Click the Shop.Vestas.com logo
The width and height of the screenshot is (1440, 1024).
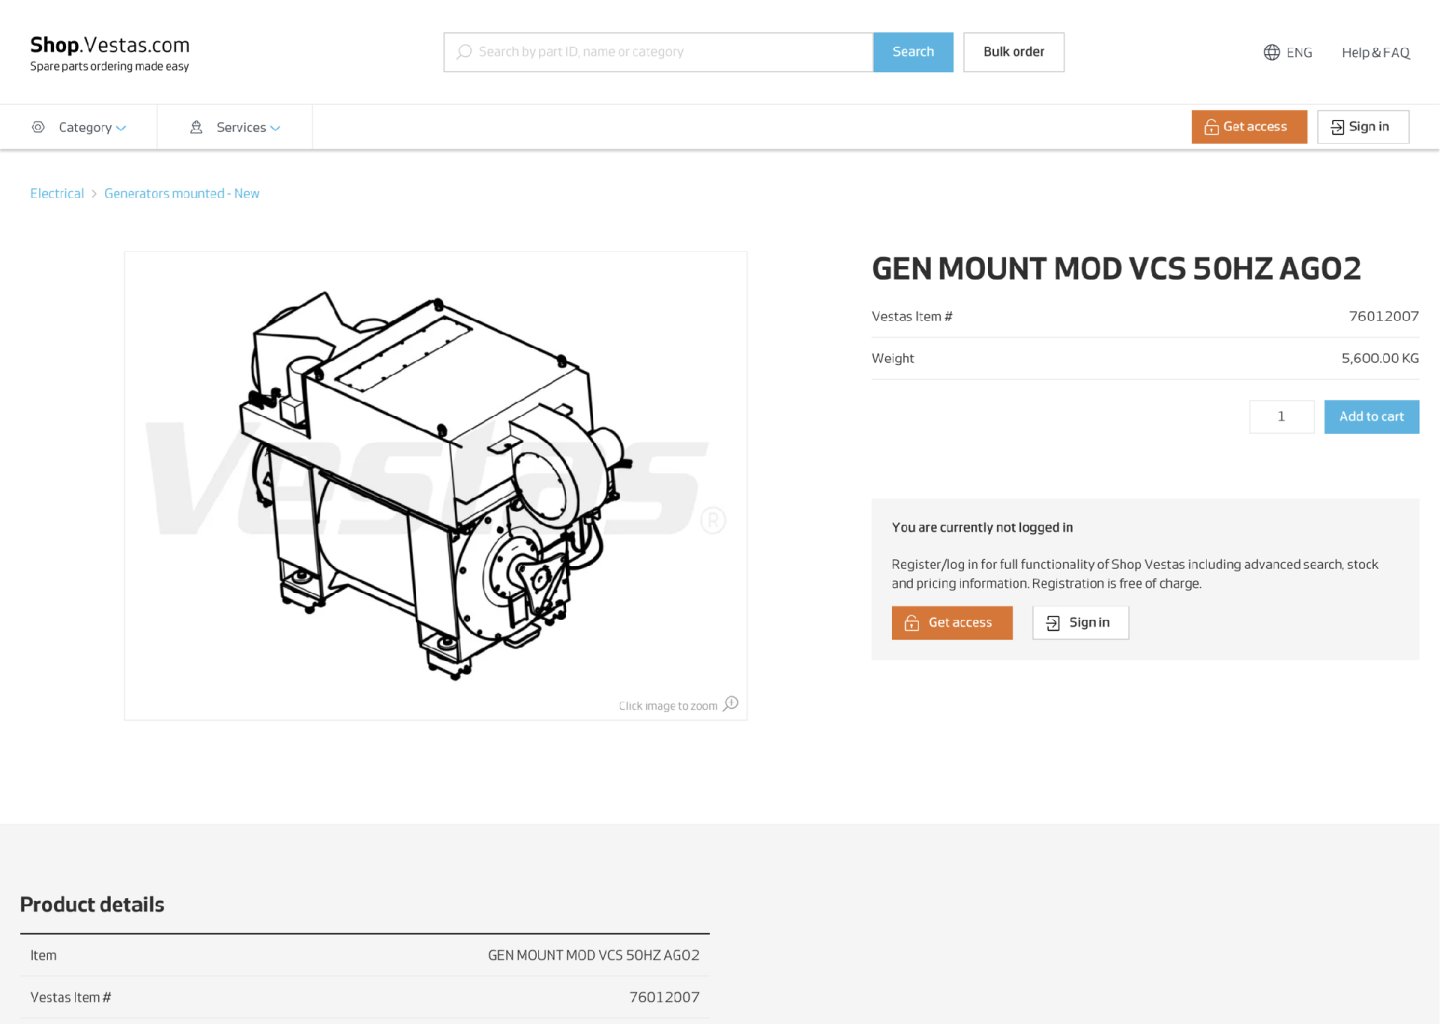pyautogui.click(x=109, y=53)
